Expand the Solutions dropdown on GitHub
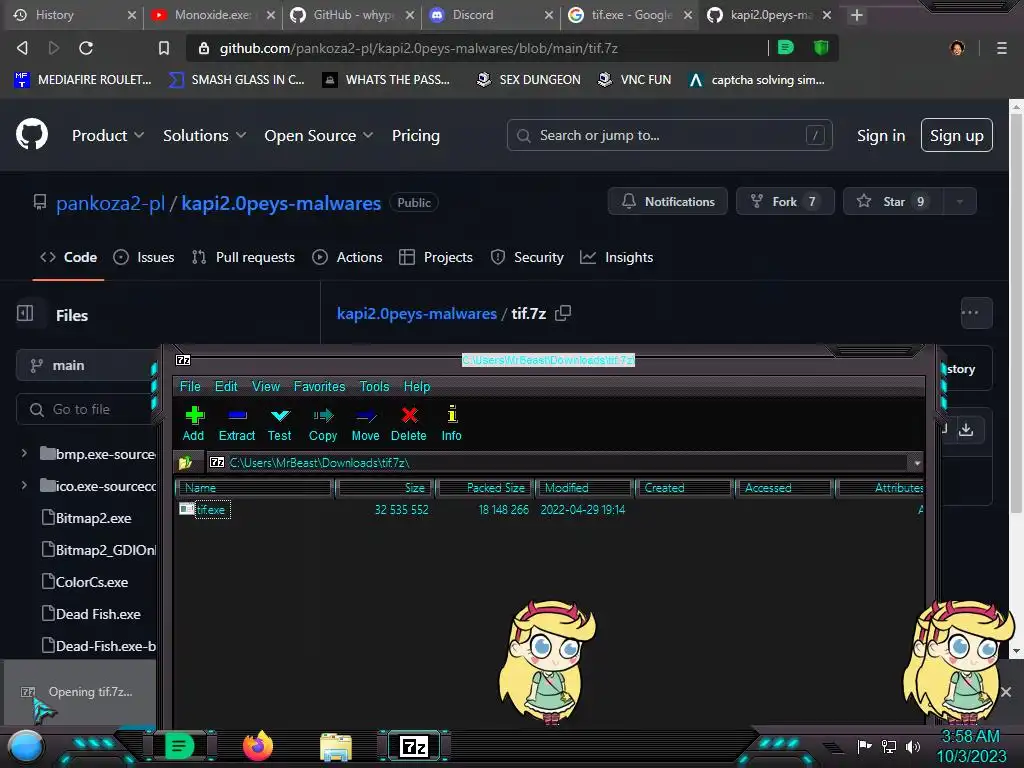 [204, 135]
